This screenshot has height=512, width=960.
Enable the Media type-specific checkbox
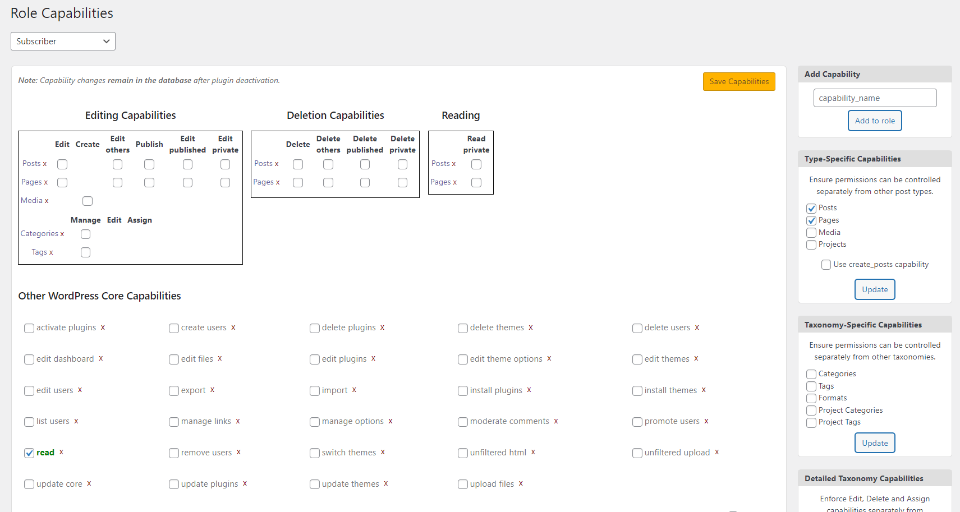click(x=811, y=232)
